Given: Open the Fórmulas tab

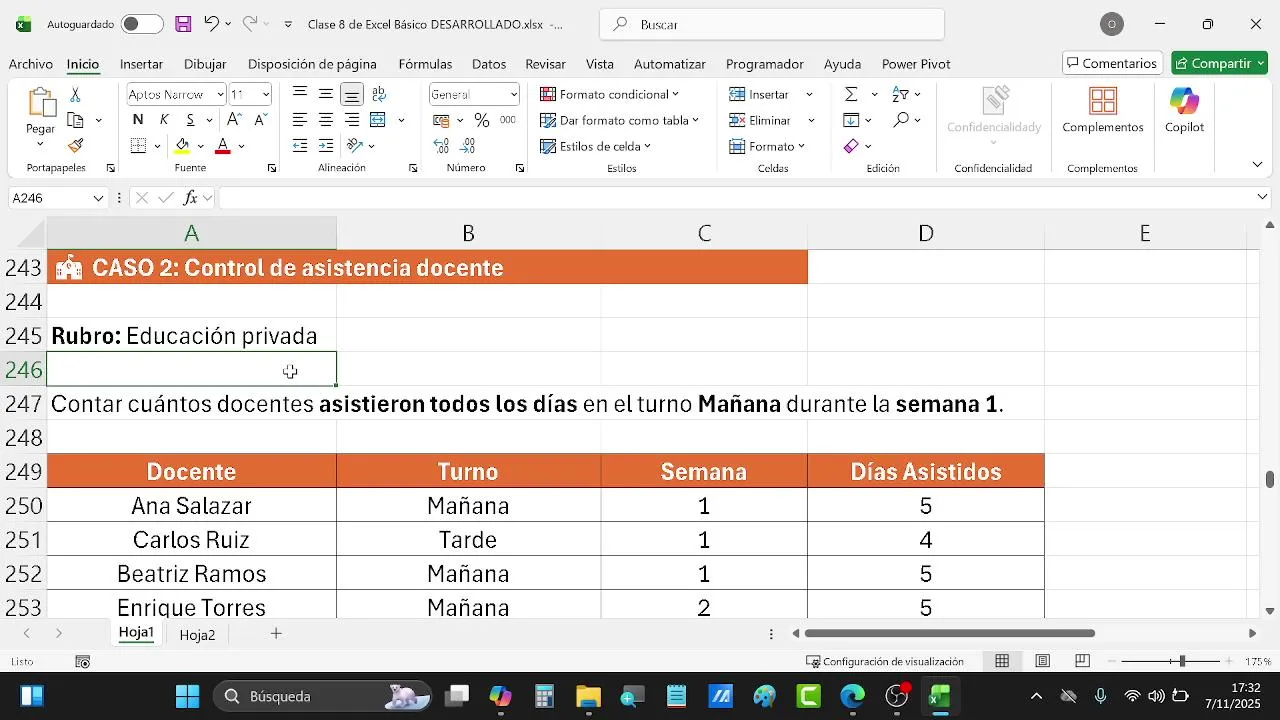Looking at the screenshot, I should 425,64.
